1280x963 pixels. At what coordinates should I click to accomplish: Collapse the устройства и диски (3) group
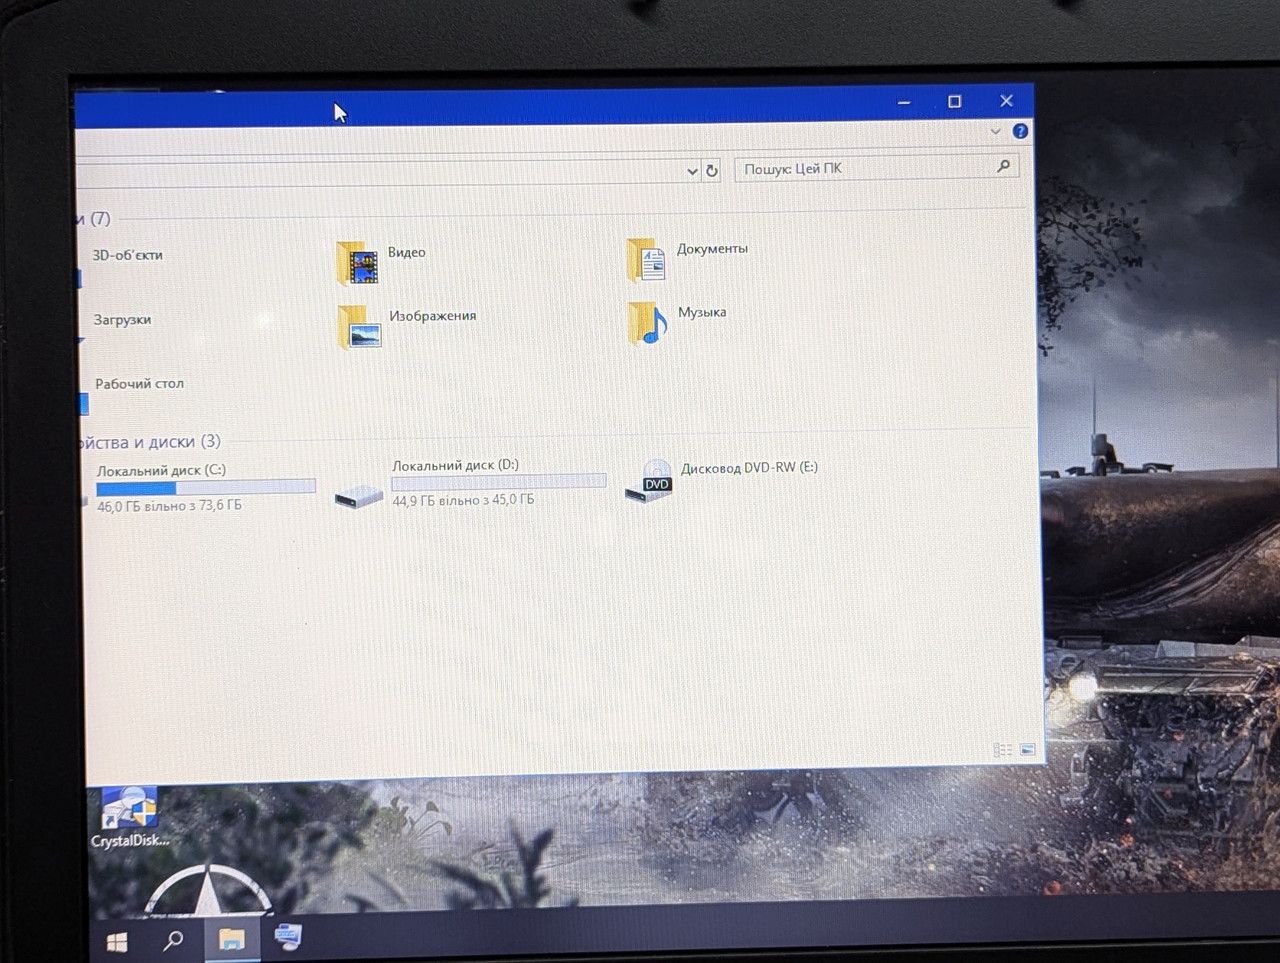click(150, 442)
